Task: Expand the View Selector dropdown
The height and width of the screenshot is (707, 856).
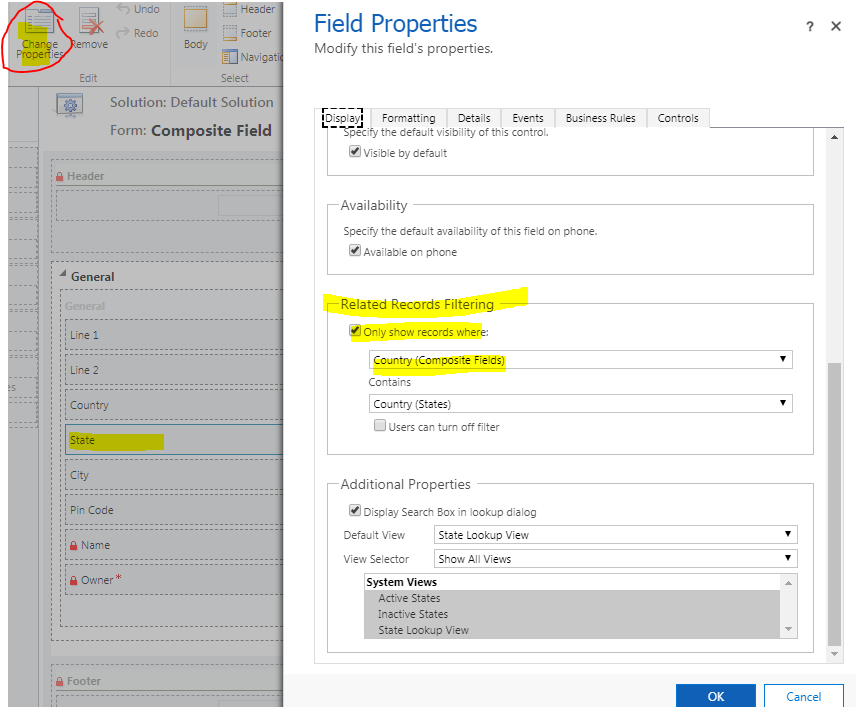Action: pyautogui.click(x=615, y=558)
